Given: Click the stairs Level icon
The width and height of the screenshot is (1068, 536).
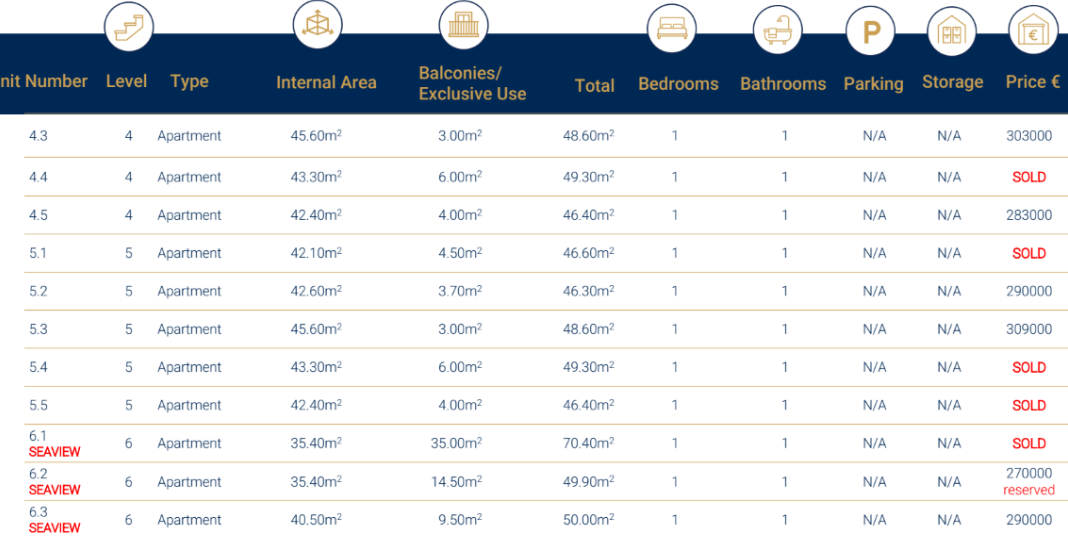Looking at the screenshot, I should (x=129, y=28).
